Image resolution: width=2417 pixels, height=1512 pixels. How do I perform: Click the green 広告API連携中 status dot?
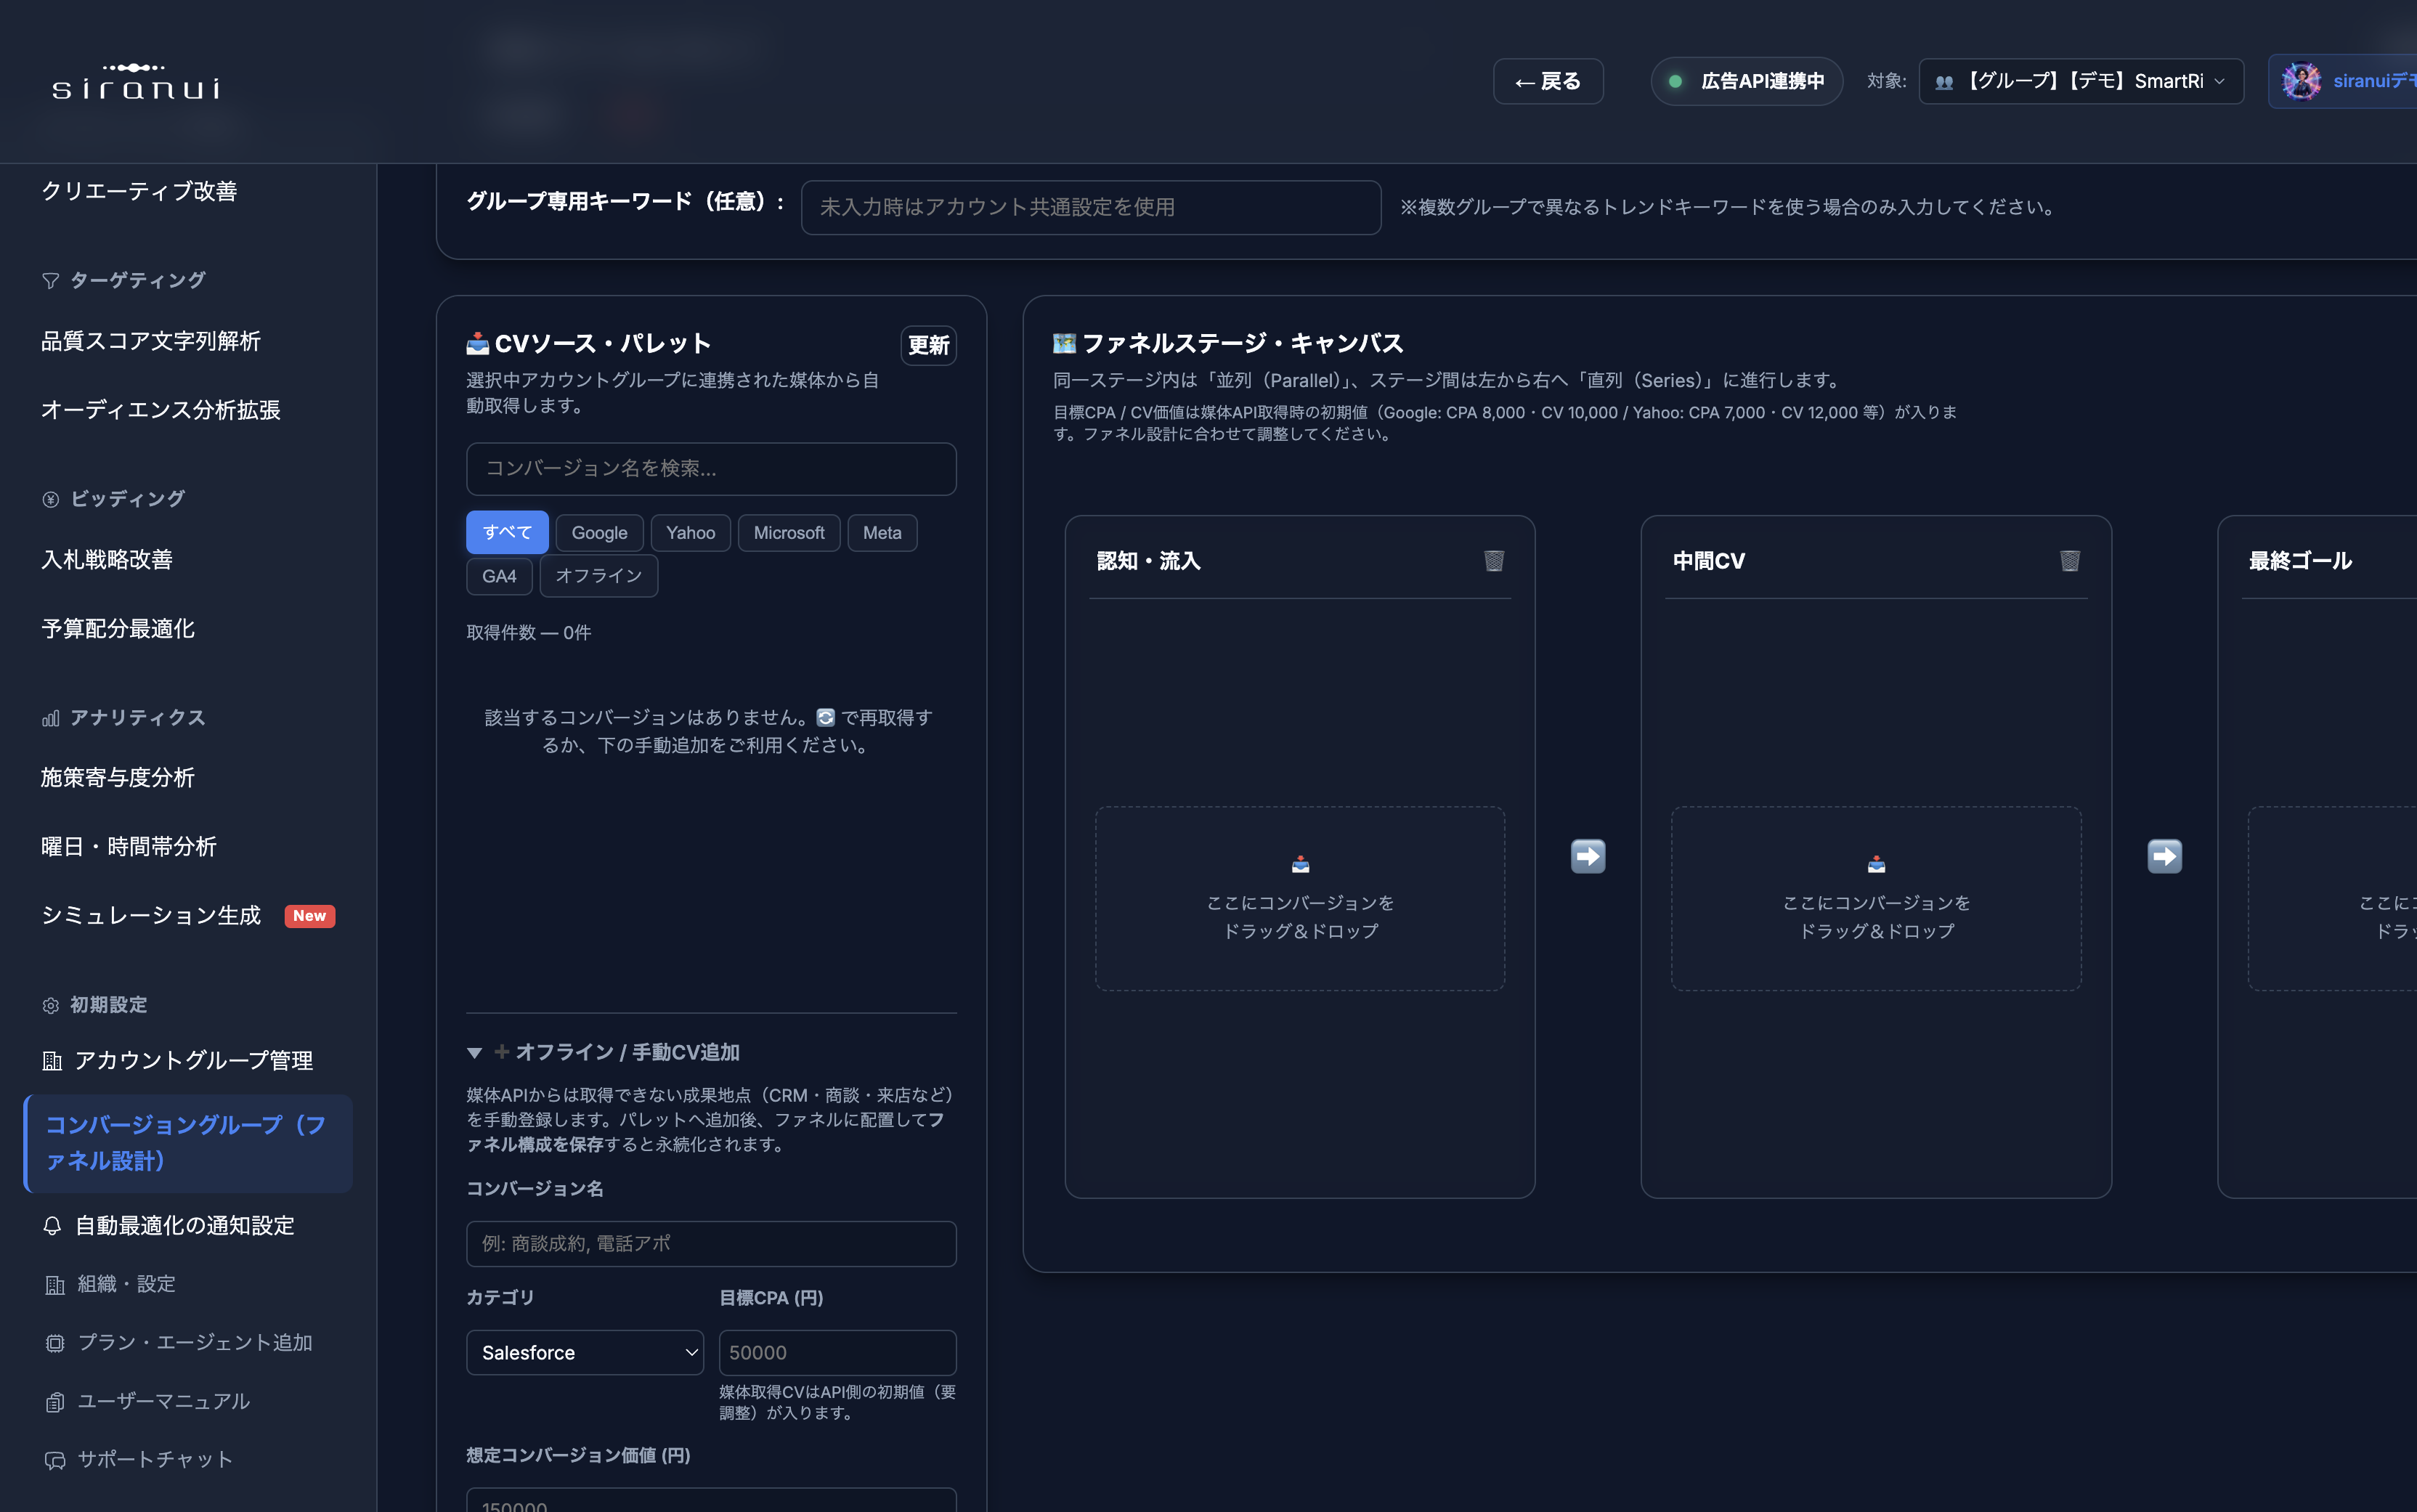[1675, 81]
